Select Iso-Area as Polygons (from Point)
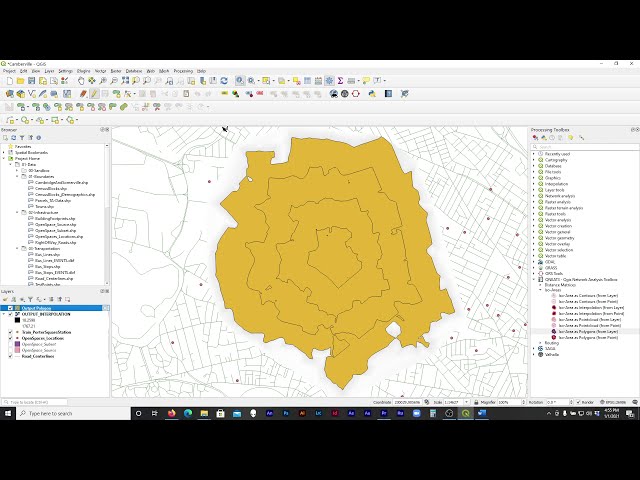Viewport: 640px width, 480px height. [x=588, y=338]
